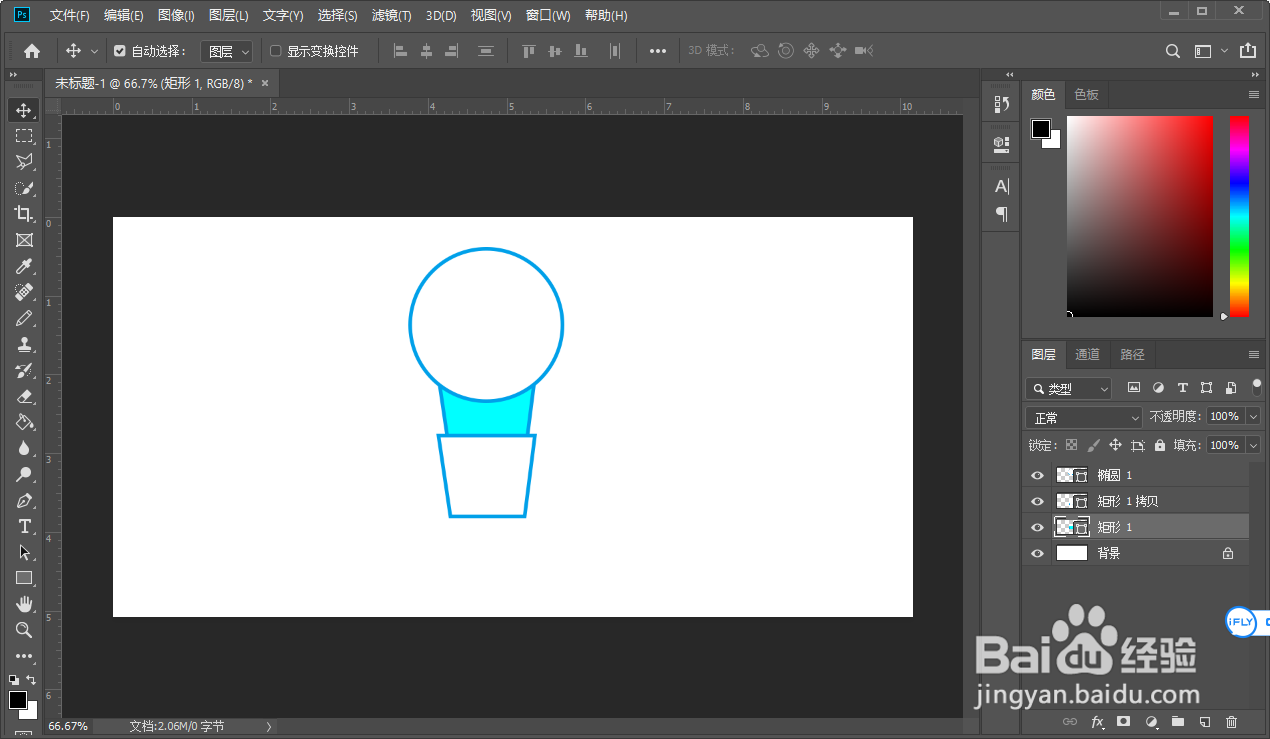Open the blend mode dropdown showing 正常
Viewport: 1270px width, 739px height.
tap(1083, 417)
